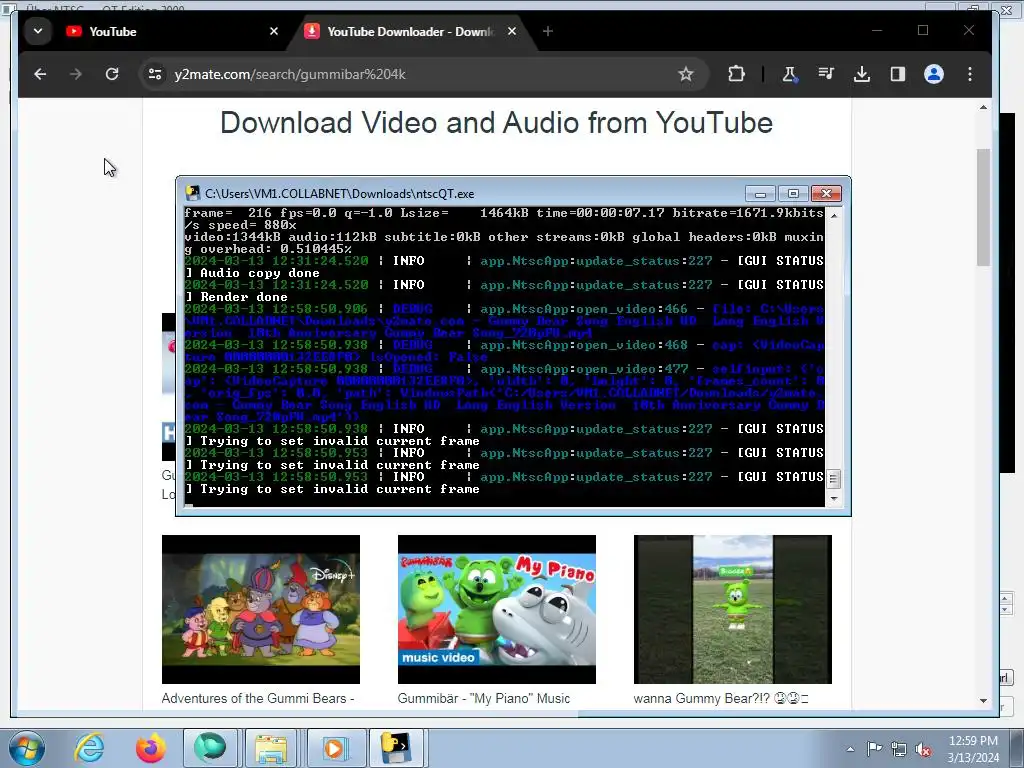1024x768 pixels.
Task: Click the ntscQT.exe console title bar icon
Action: tap(192, 193)
